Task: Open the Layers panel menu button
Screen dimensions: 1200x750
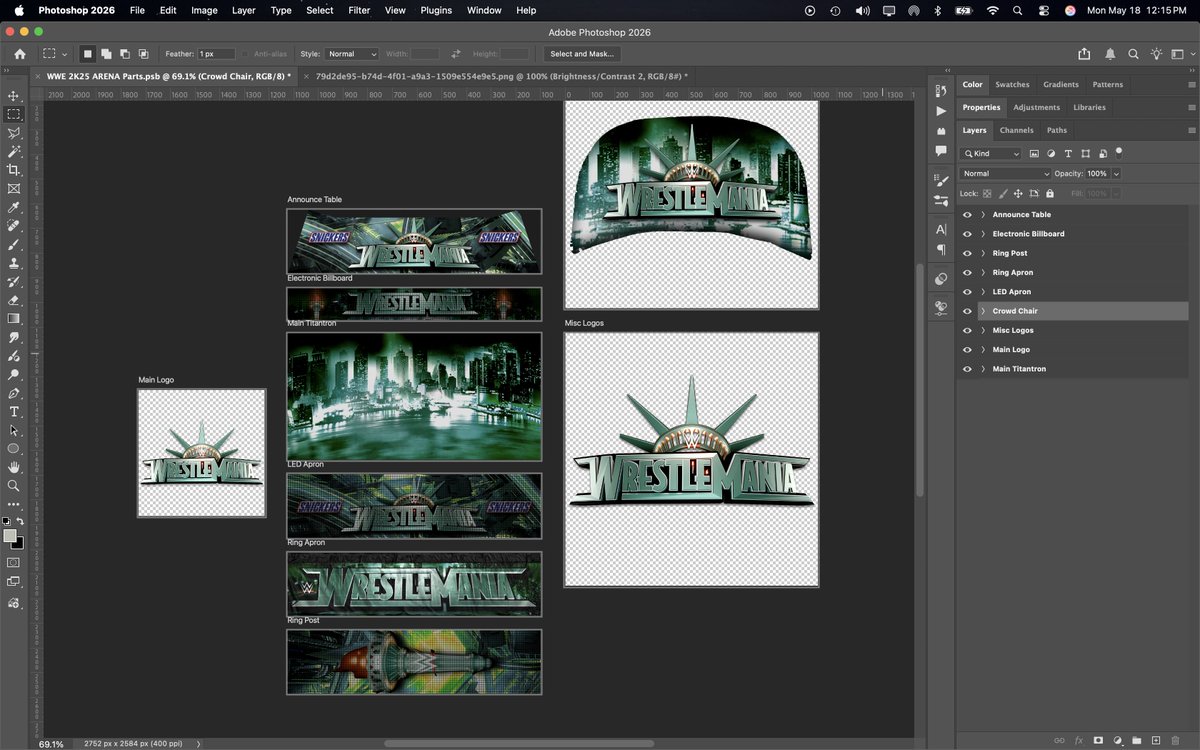Action: click(x=1191, y=130)
